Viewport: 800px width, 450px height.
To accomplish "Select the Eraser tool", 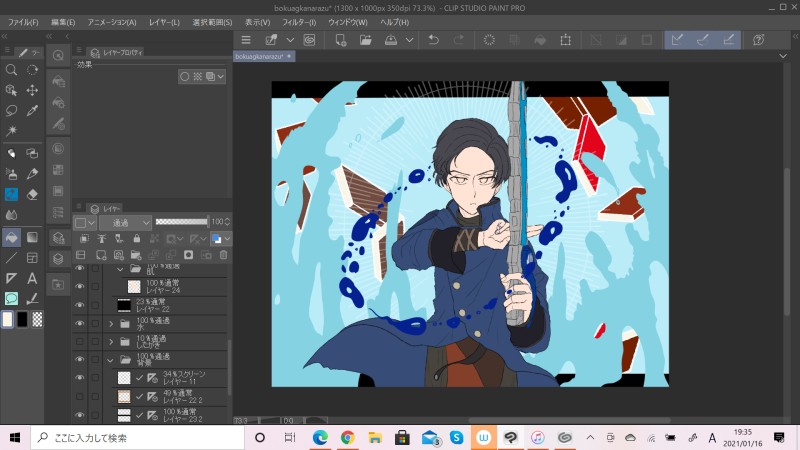I will 32,194.
